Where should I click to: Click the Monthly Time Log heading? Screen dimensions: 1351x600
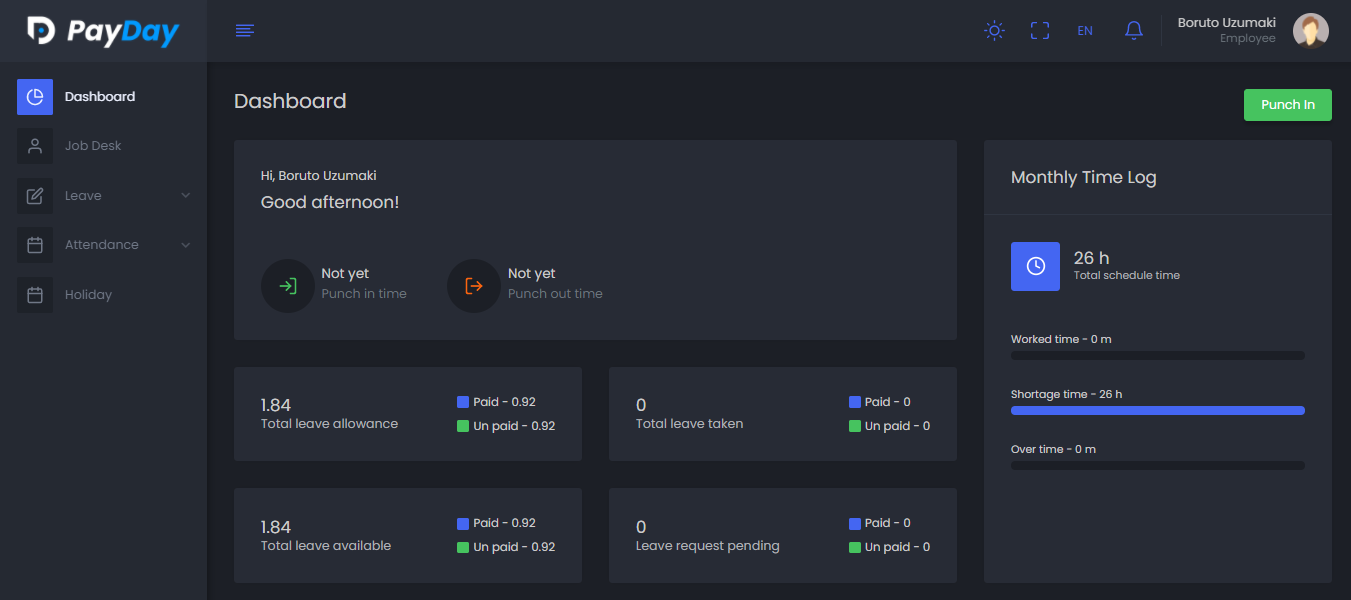[x=1084, y=178]
